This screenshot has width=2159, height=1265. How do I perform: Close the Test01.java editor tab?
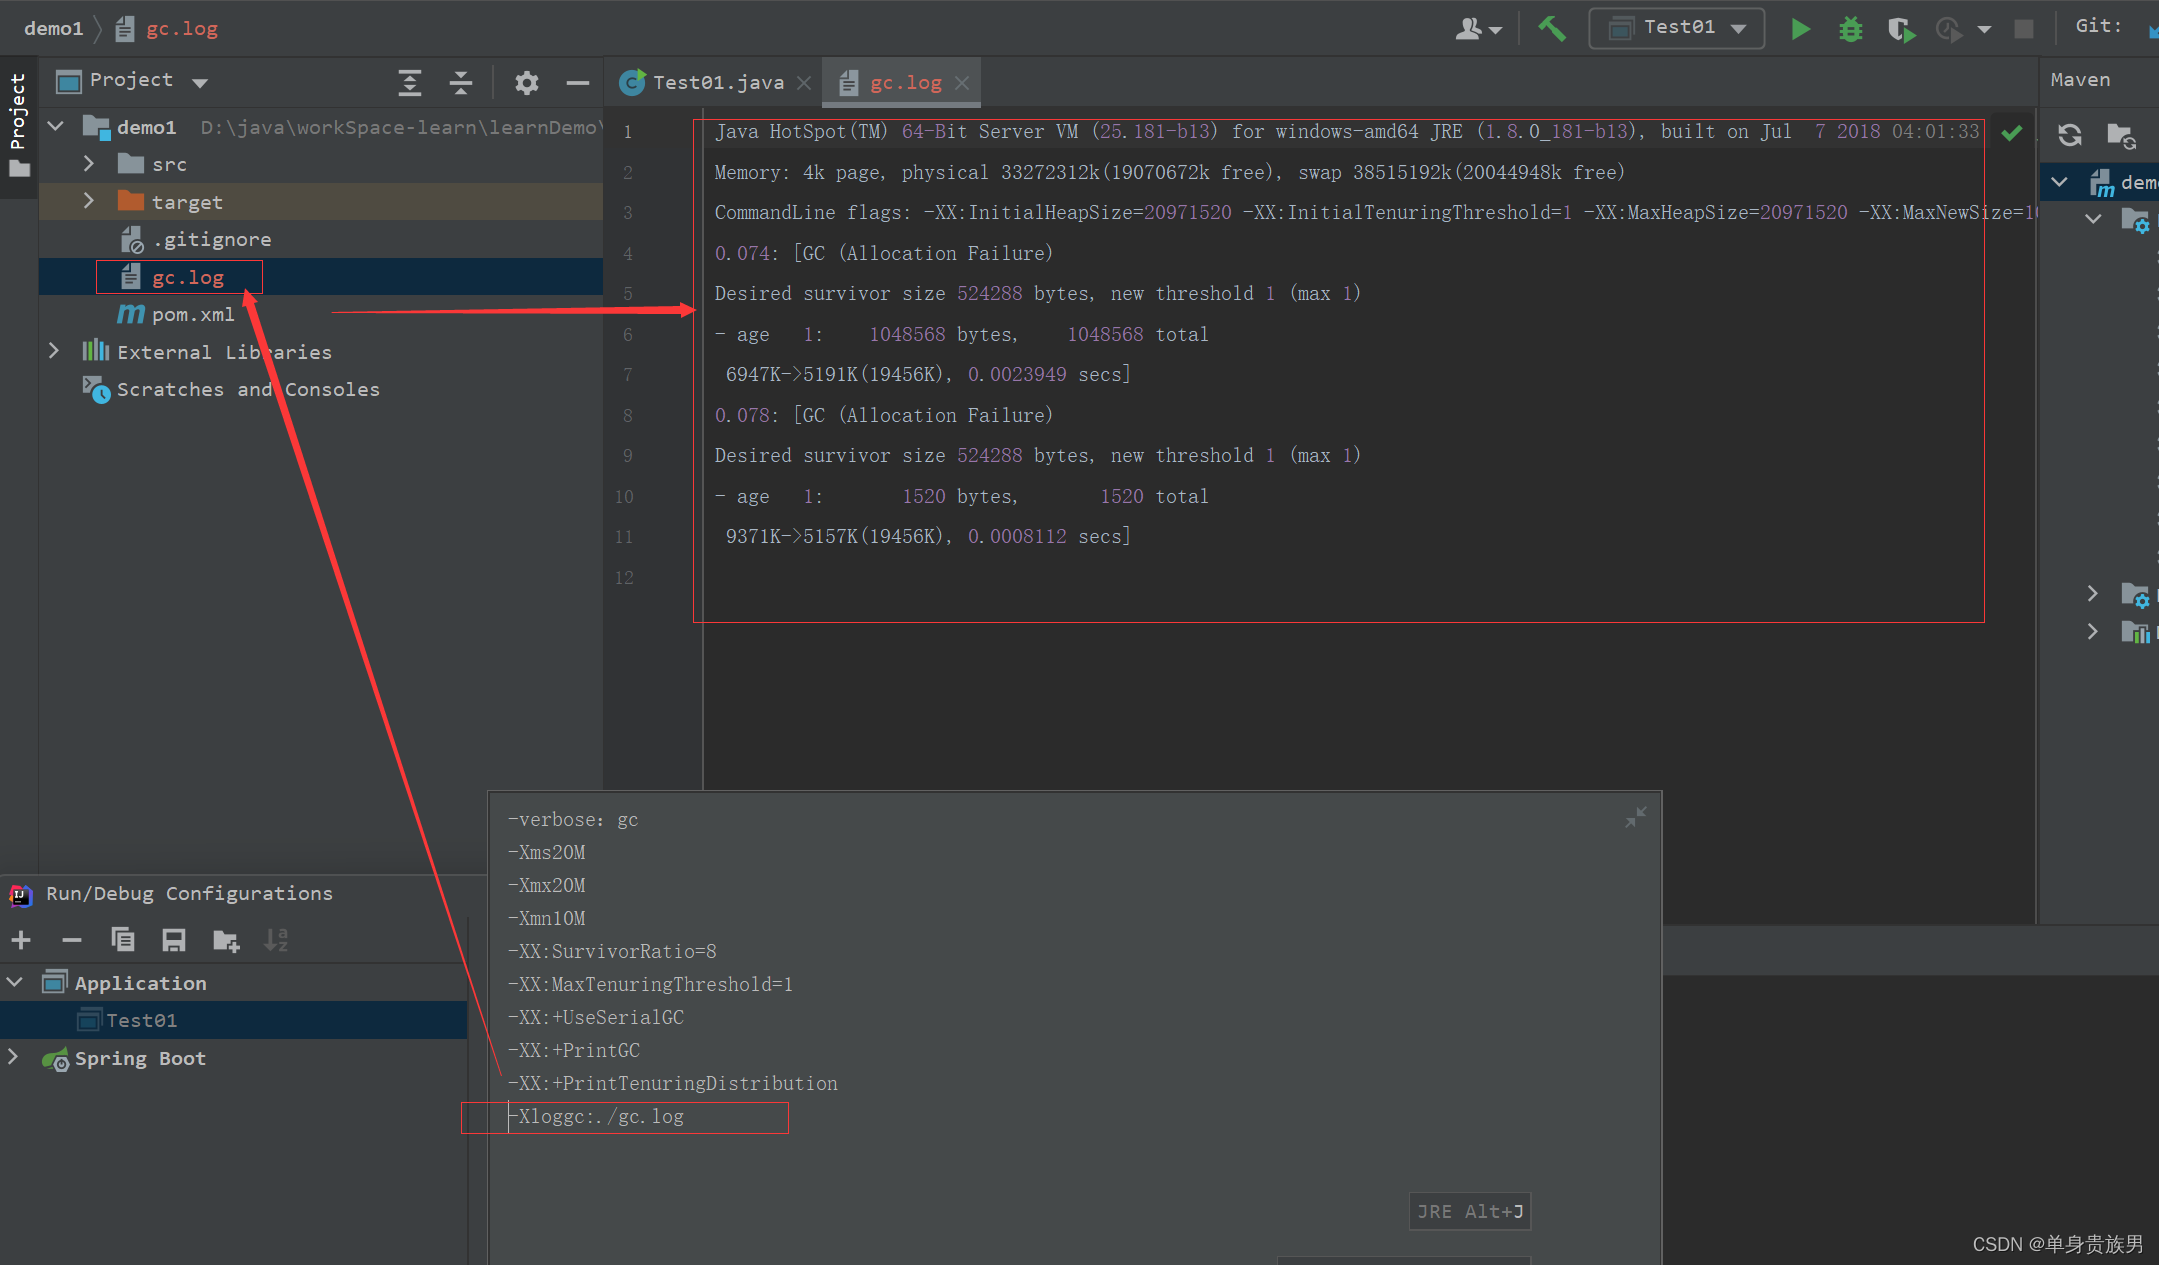[803, 83]
